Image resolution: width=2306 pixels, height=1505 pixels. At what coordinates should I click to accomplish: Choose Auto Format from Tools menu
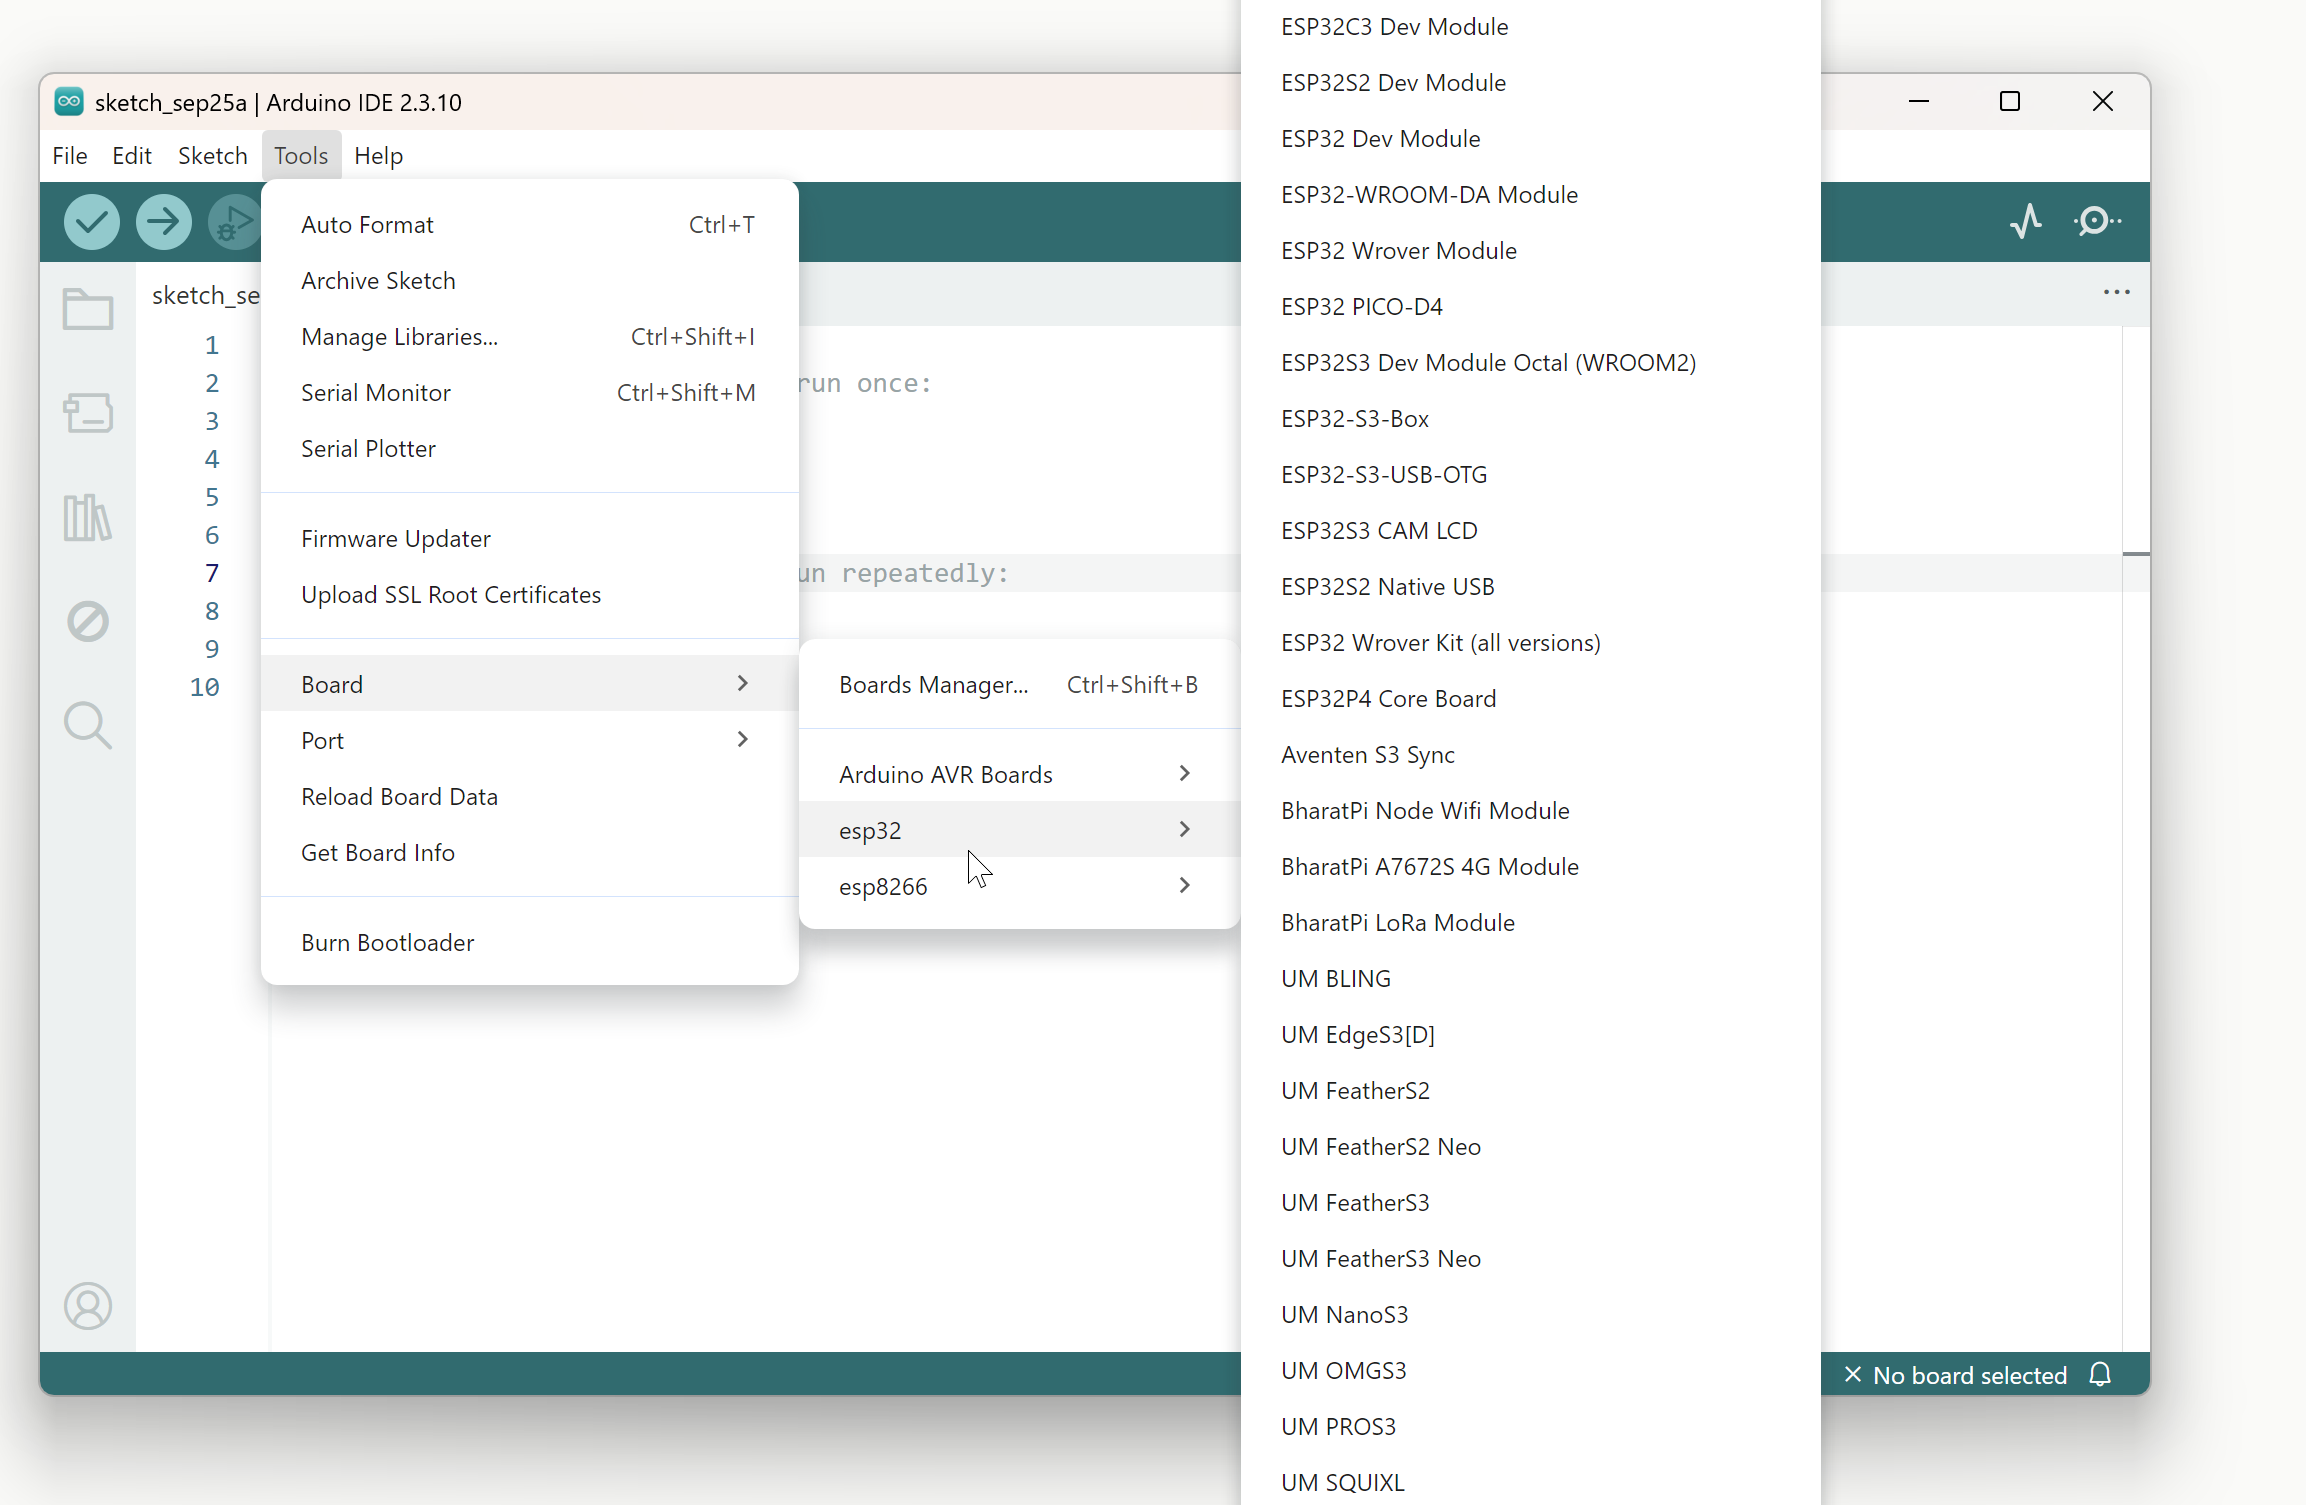pyautogui.click(x=530, y=224)
